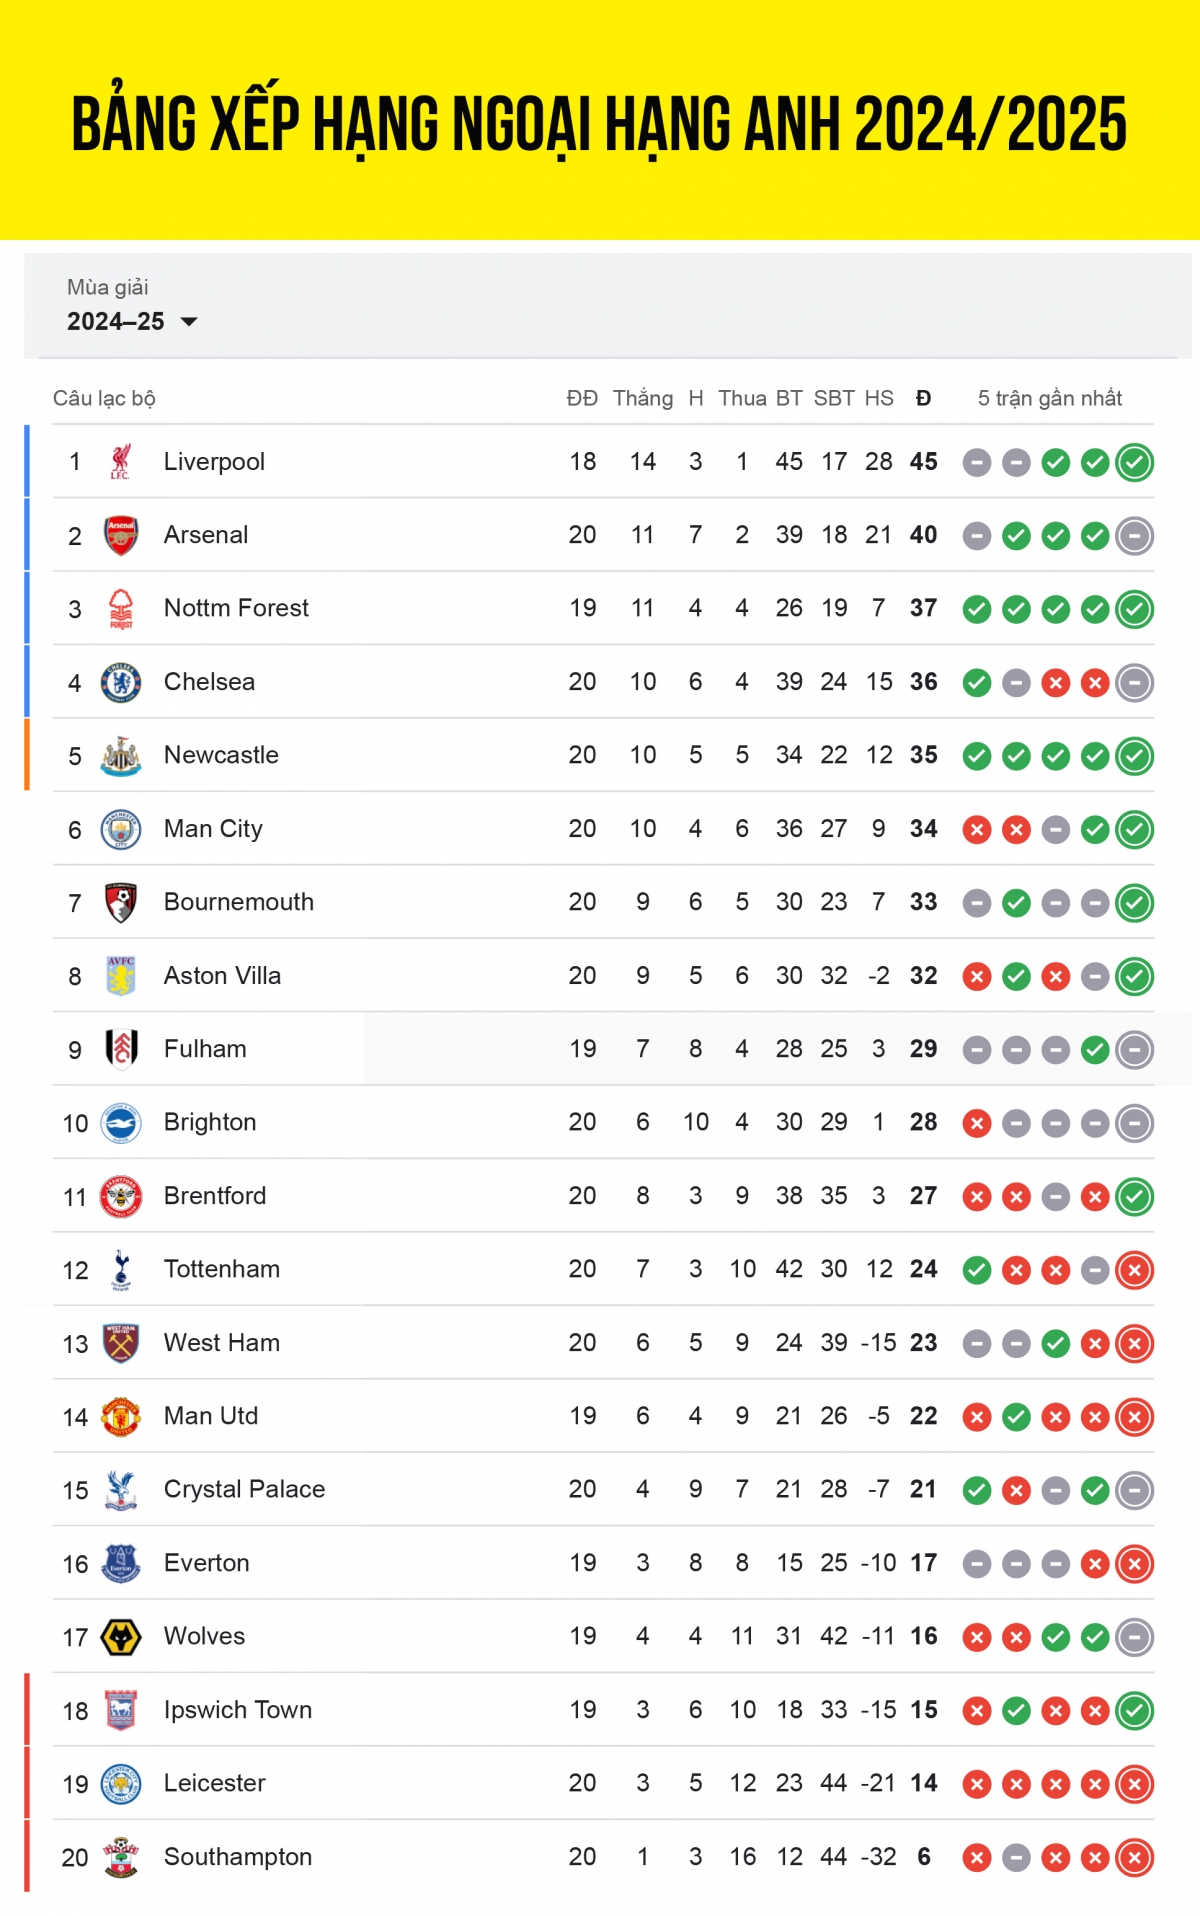Select Leicester's latest loss result icon
The height and width of the screenshot is (1916, 1200).
click(x=1135, y=1784)
